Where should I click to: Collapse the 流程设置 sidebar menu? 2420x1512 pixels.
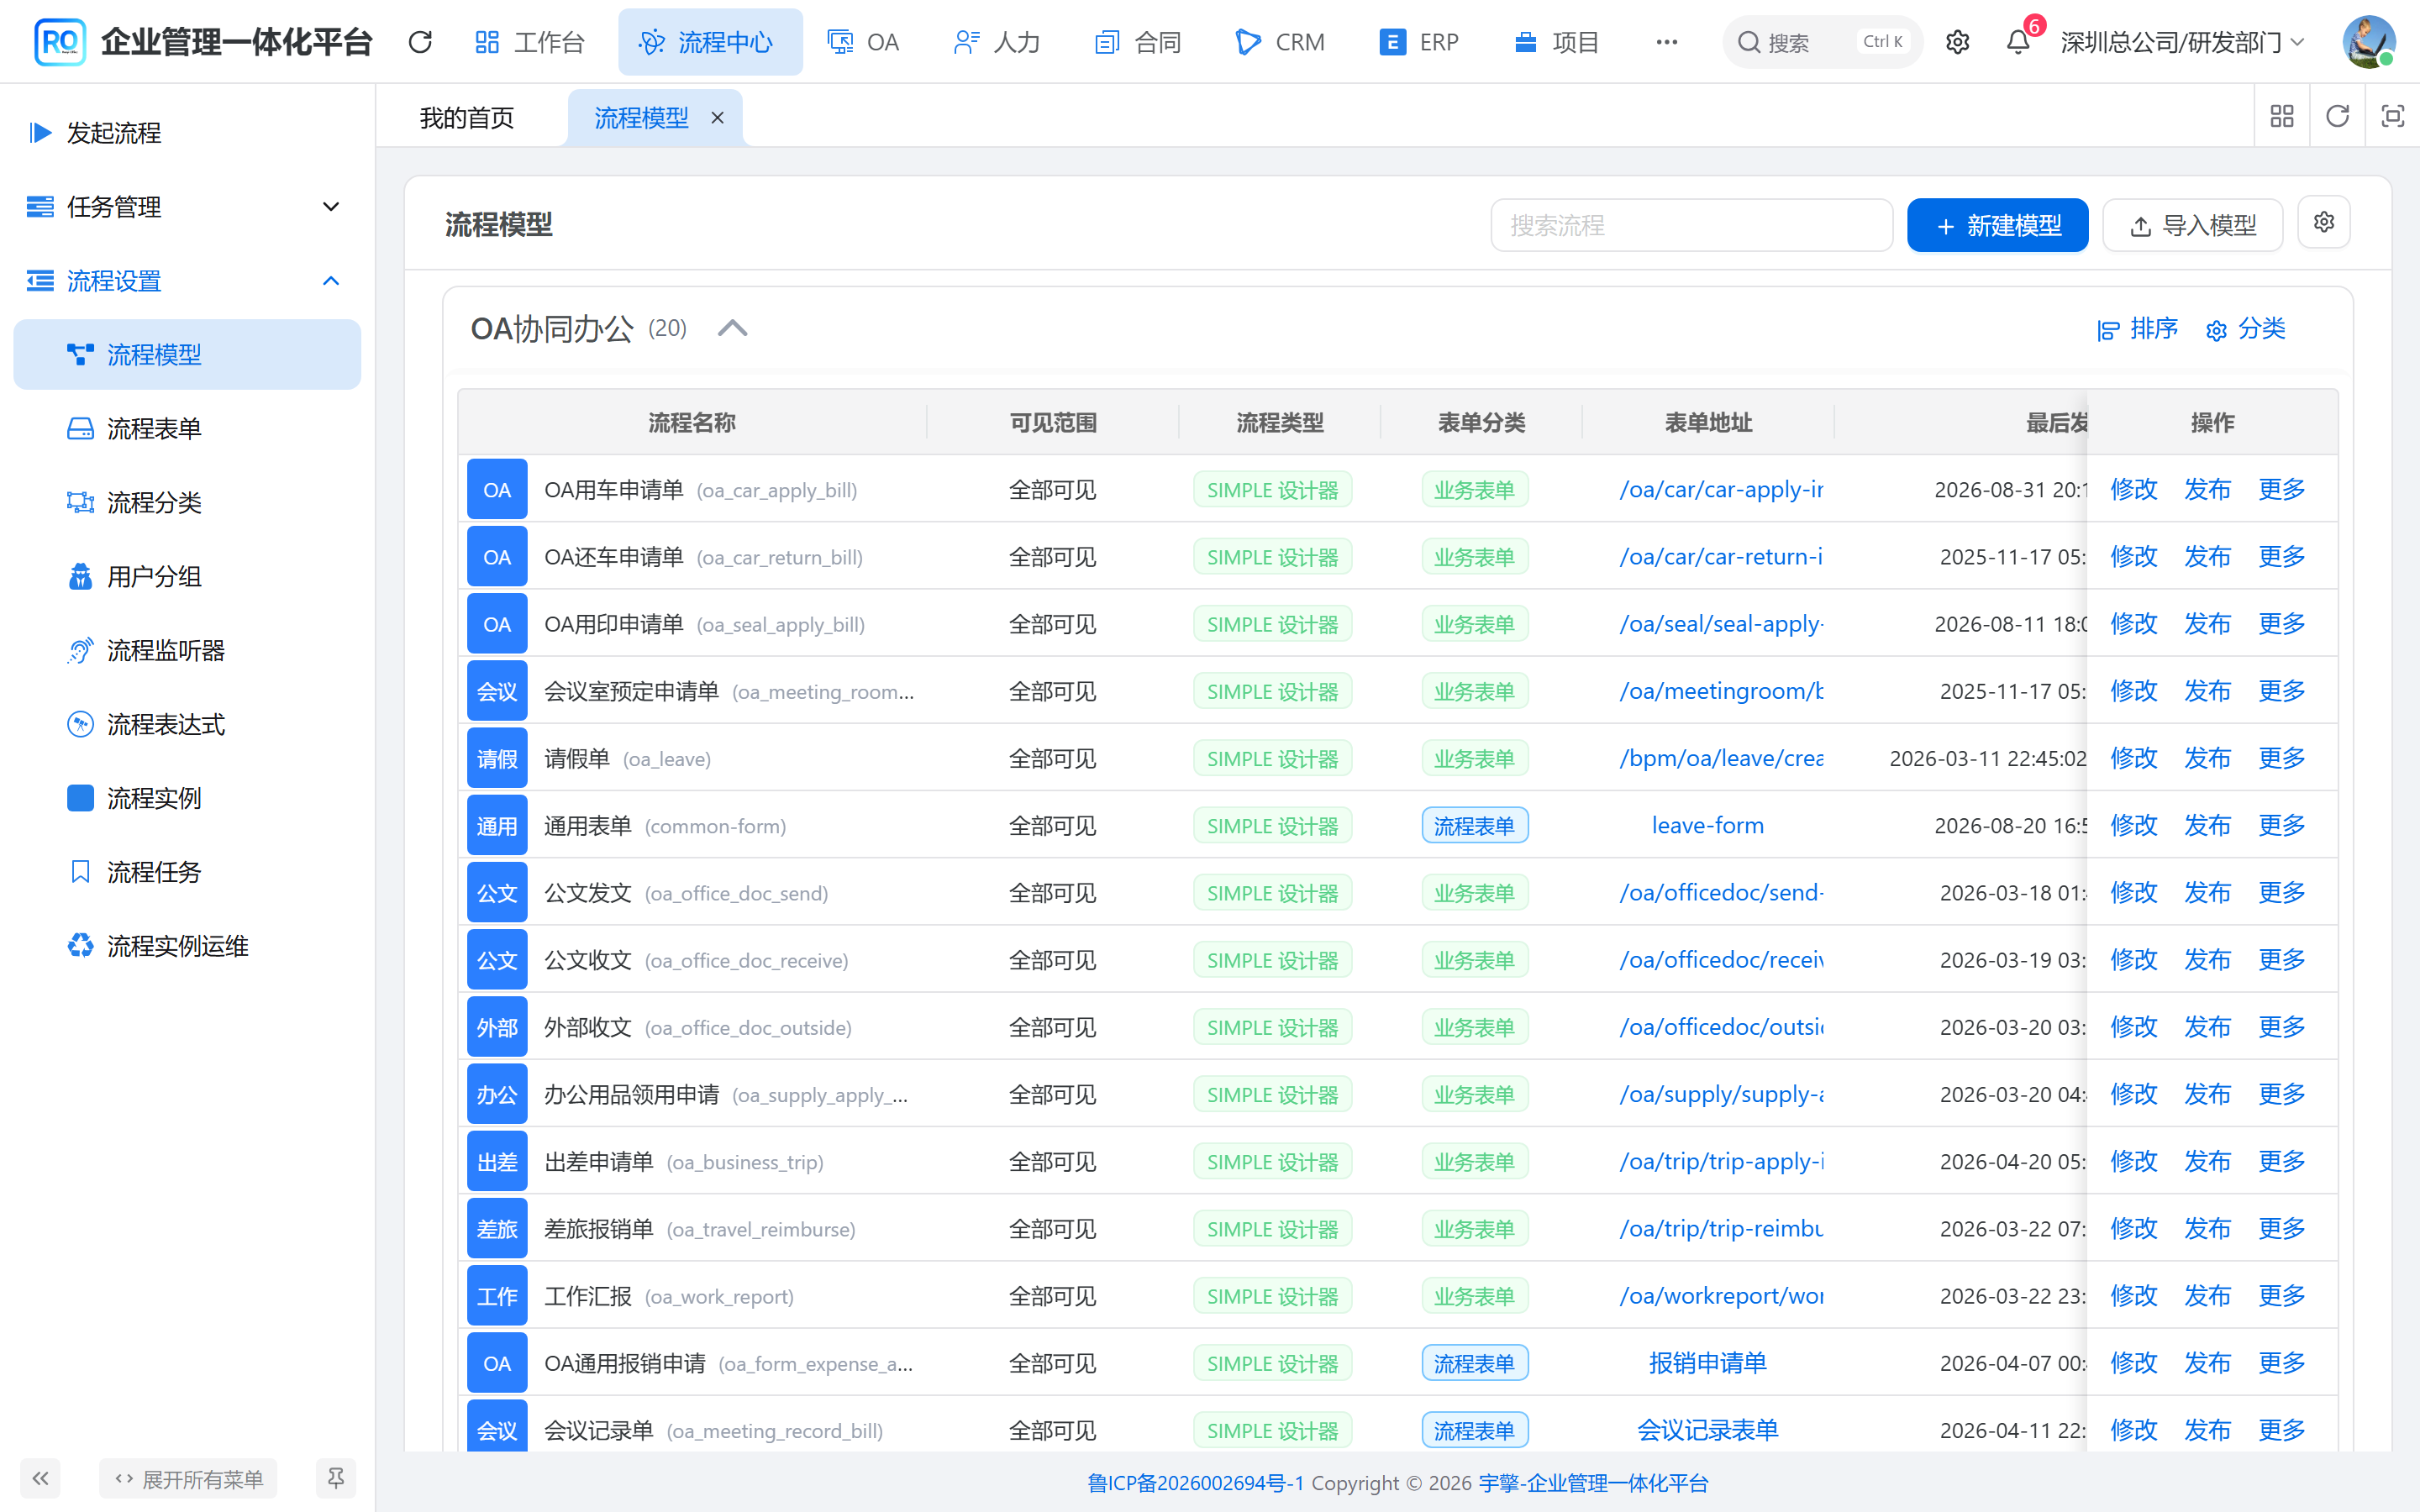pos(186,281)
